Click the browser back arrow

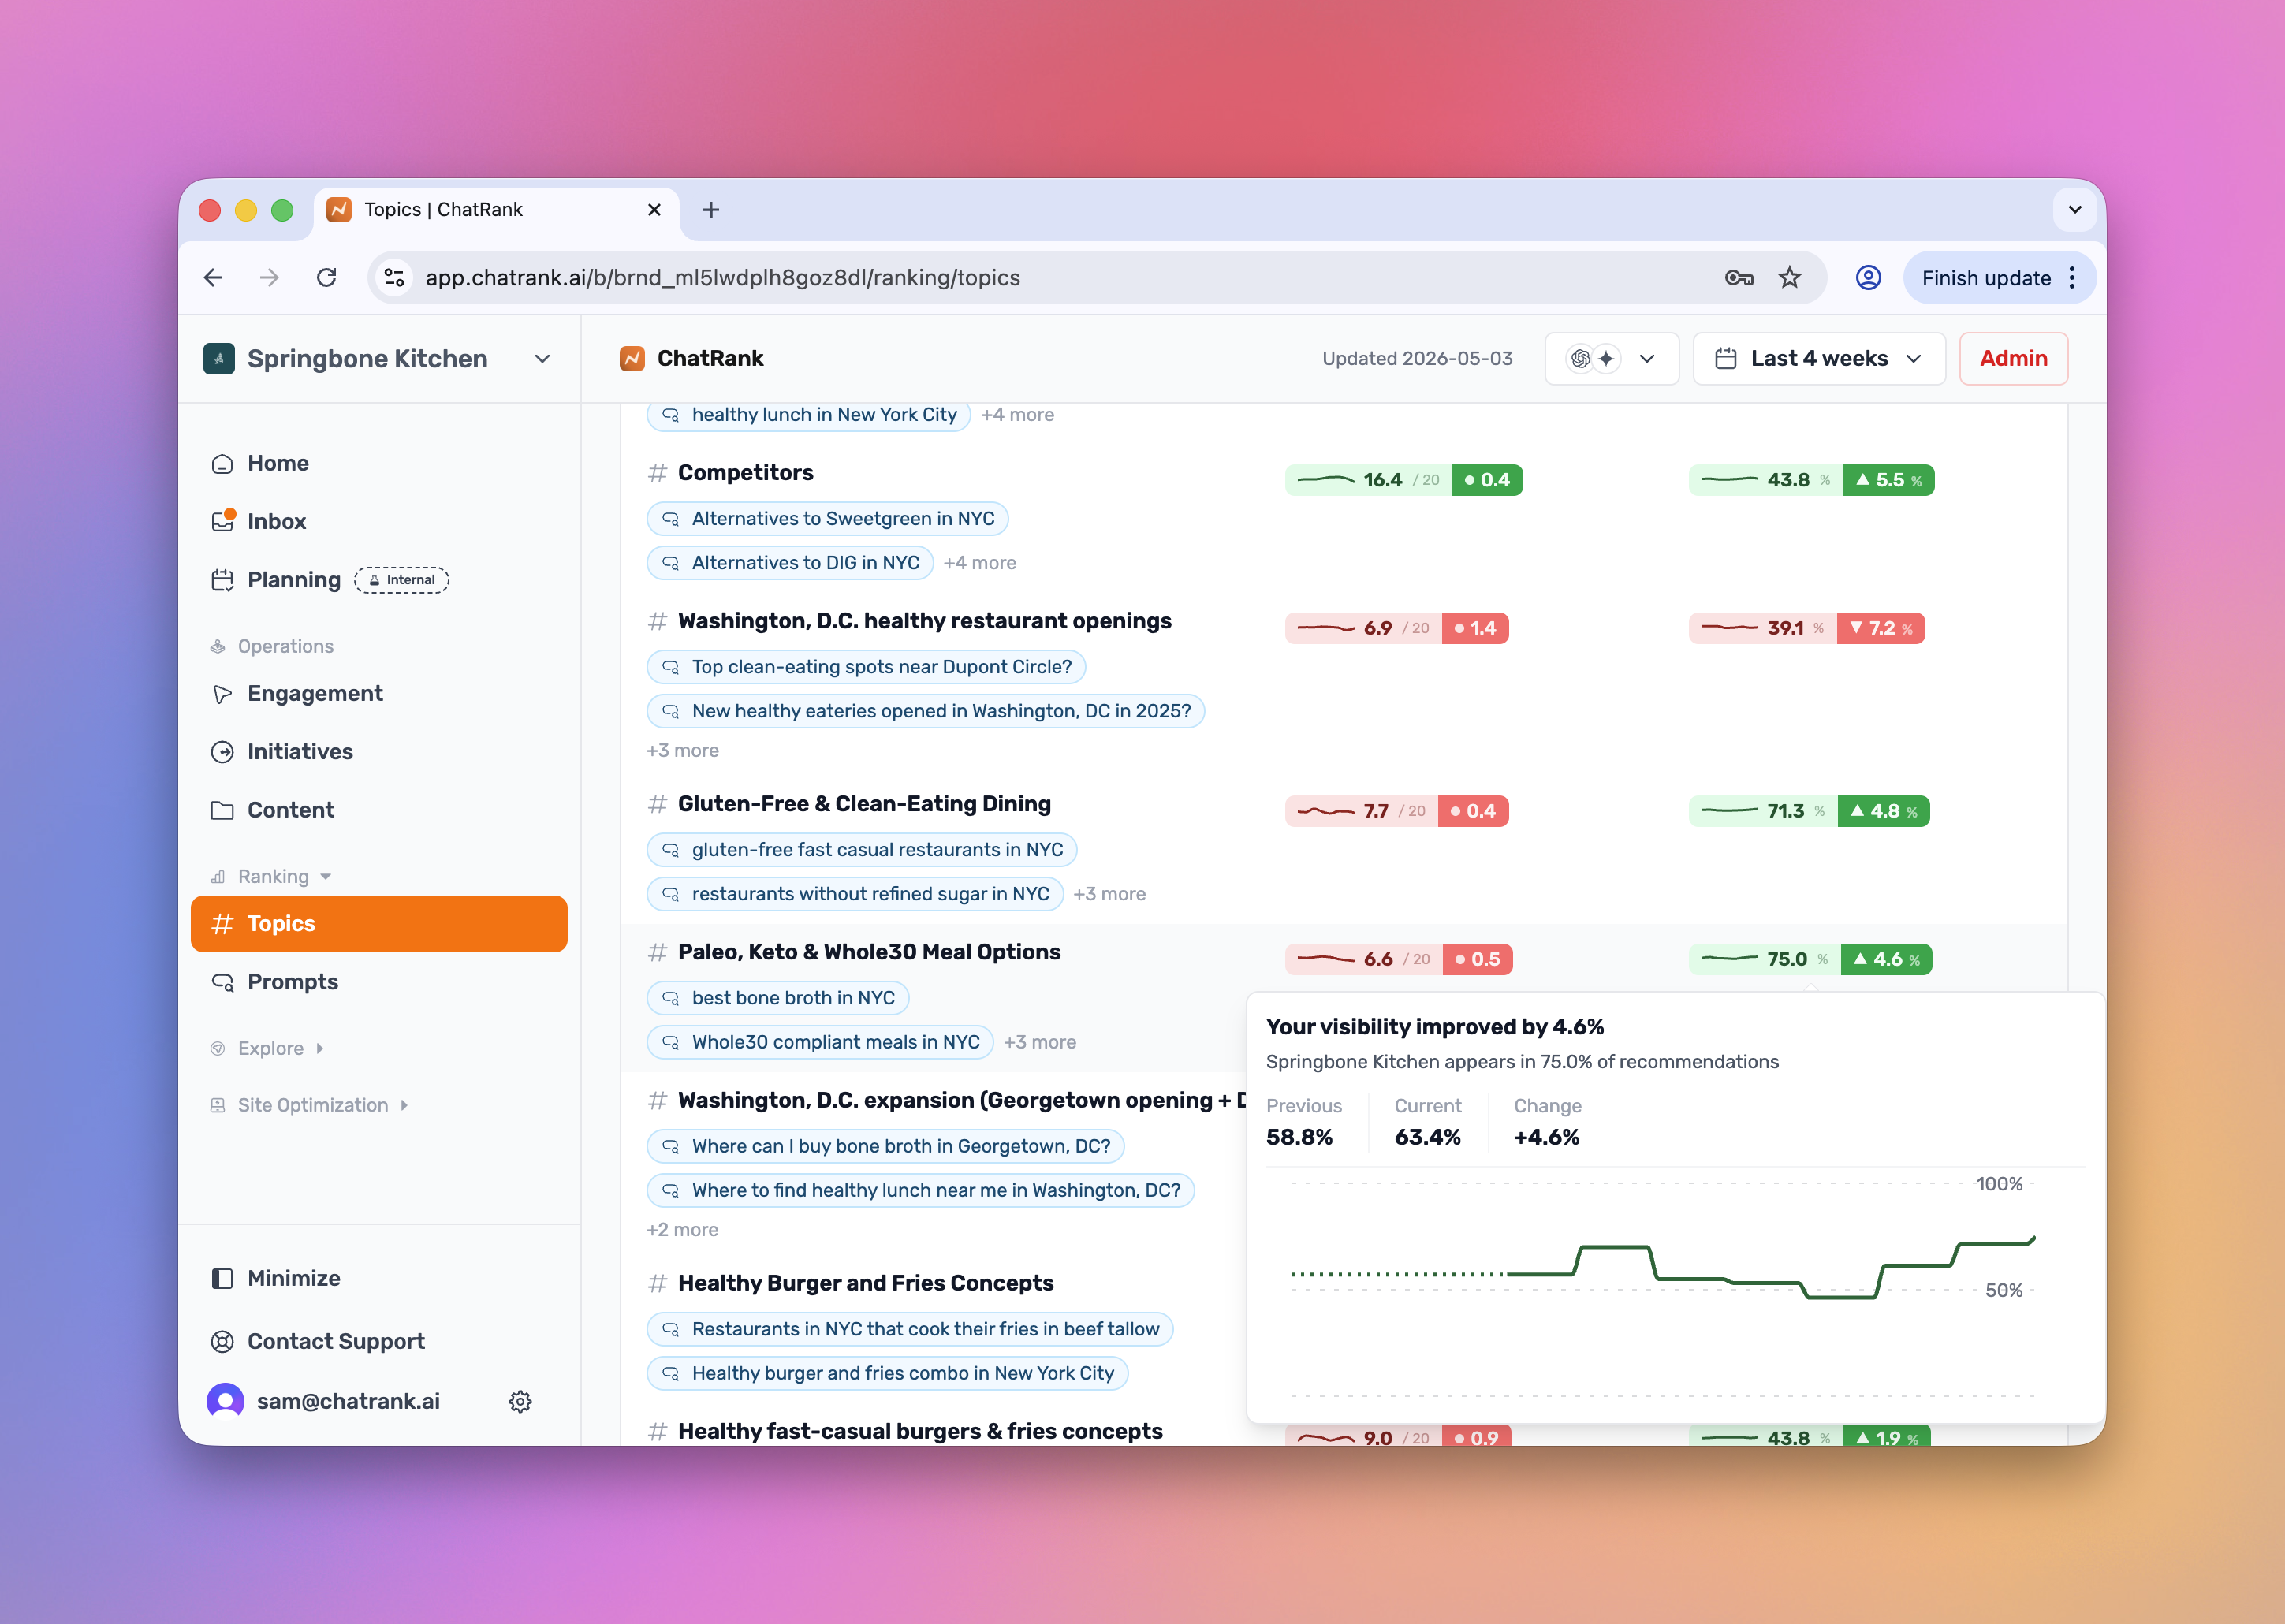point(213,278)
